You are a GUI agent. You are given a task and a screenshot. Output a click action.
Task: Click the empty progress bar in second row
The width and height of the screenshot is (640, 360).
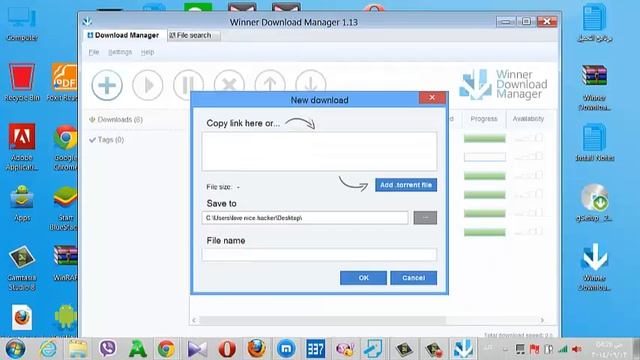click(484, 157)
